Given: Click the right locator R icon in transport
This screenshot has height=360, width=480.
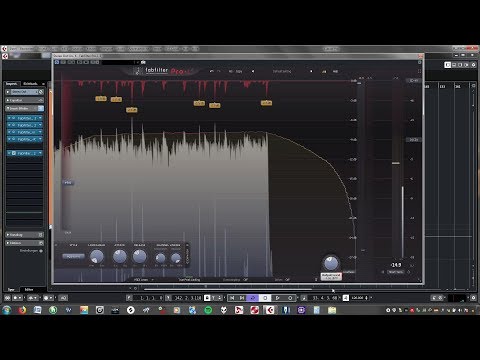Looking at the screenshot, I should tap(168, 298).
